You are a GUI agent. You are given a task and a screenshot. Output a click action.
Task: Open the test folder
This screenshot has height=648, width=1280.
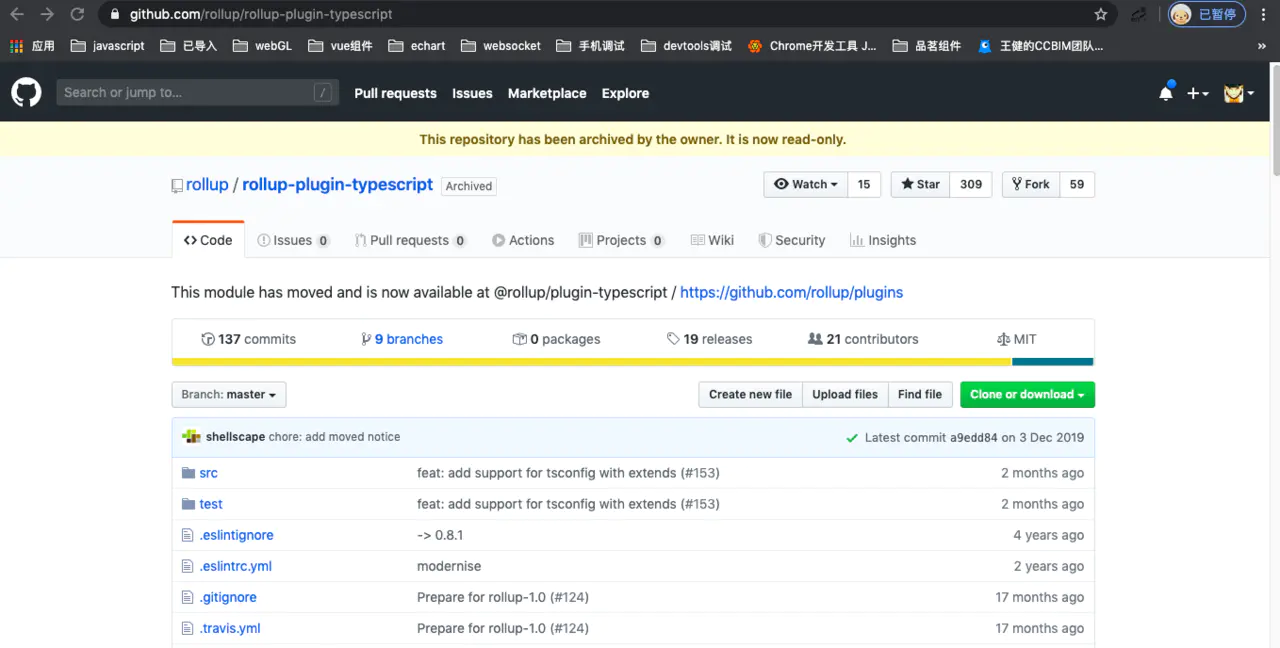[x=211, y=504]
